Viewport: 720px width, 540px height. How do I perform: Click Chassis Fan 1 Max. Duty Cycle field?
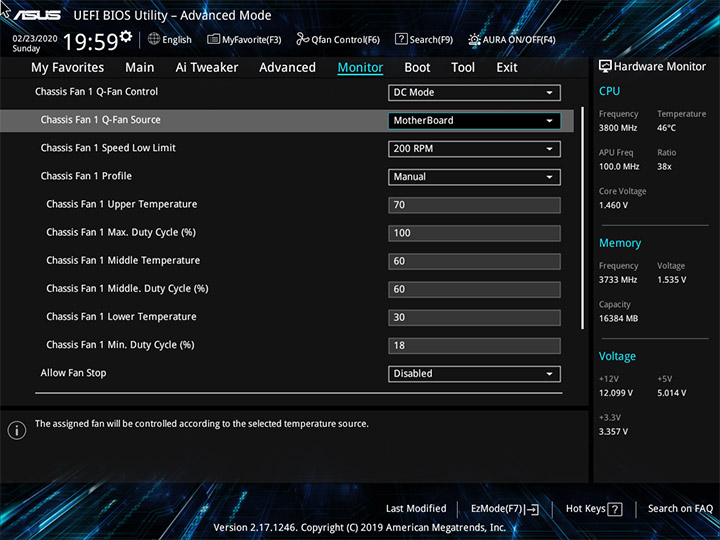pos(474,233)
